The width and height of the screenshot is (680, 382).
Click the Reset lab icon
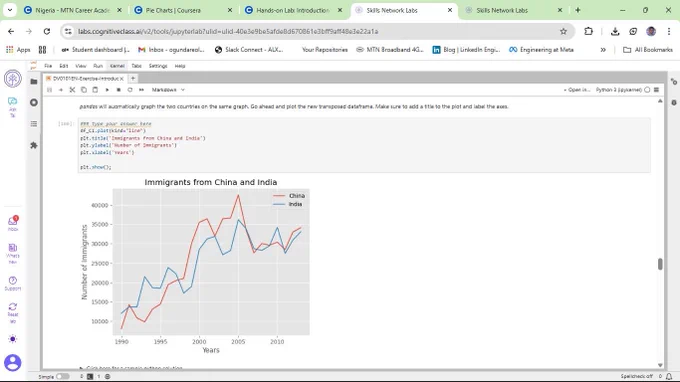13,313
